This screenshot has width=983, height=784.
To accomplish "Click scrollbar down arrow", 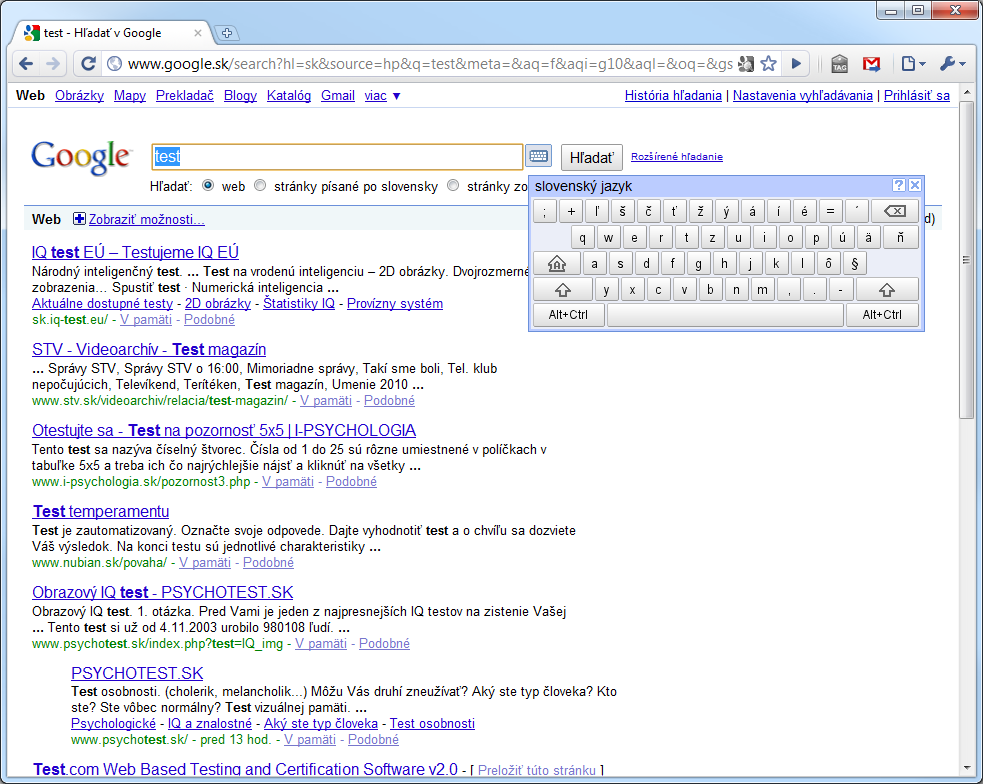I will point(966,768).
